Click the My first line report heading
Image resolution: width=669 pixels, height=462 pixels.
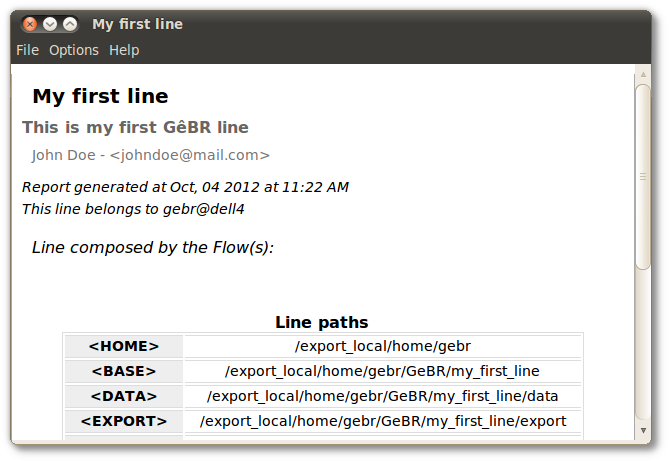pyautogui.click(x=100, y=96)
